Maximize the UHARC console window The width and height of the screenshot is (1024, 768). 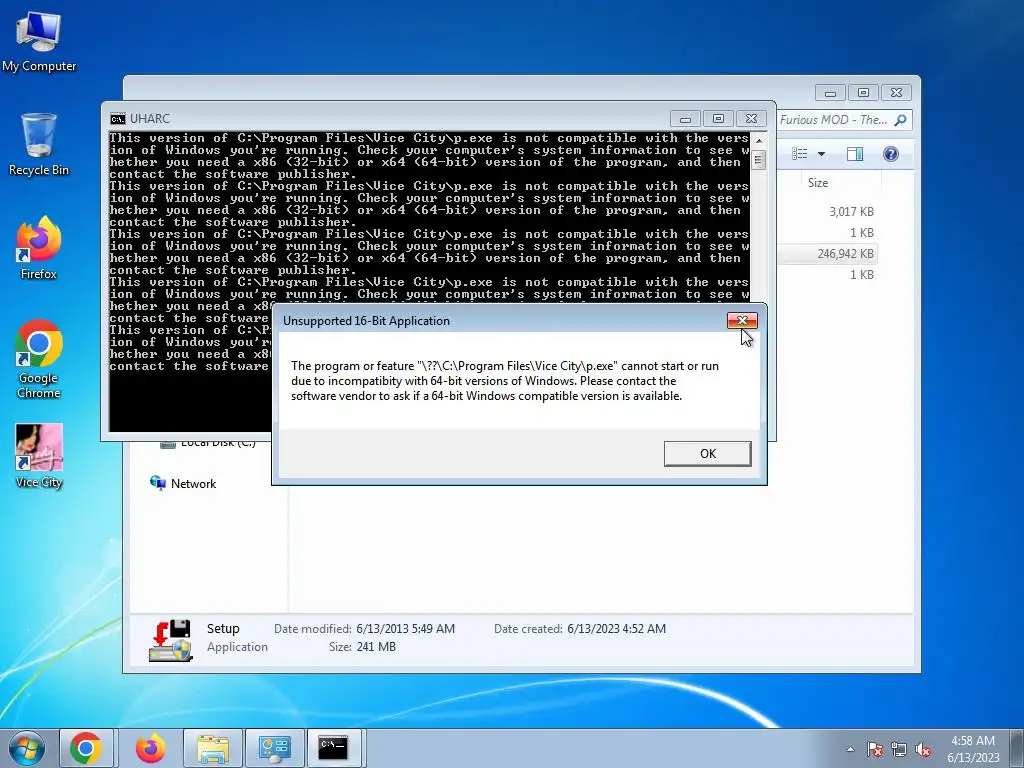[718, 119]
